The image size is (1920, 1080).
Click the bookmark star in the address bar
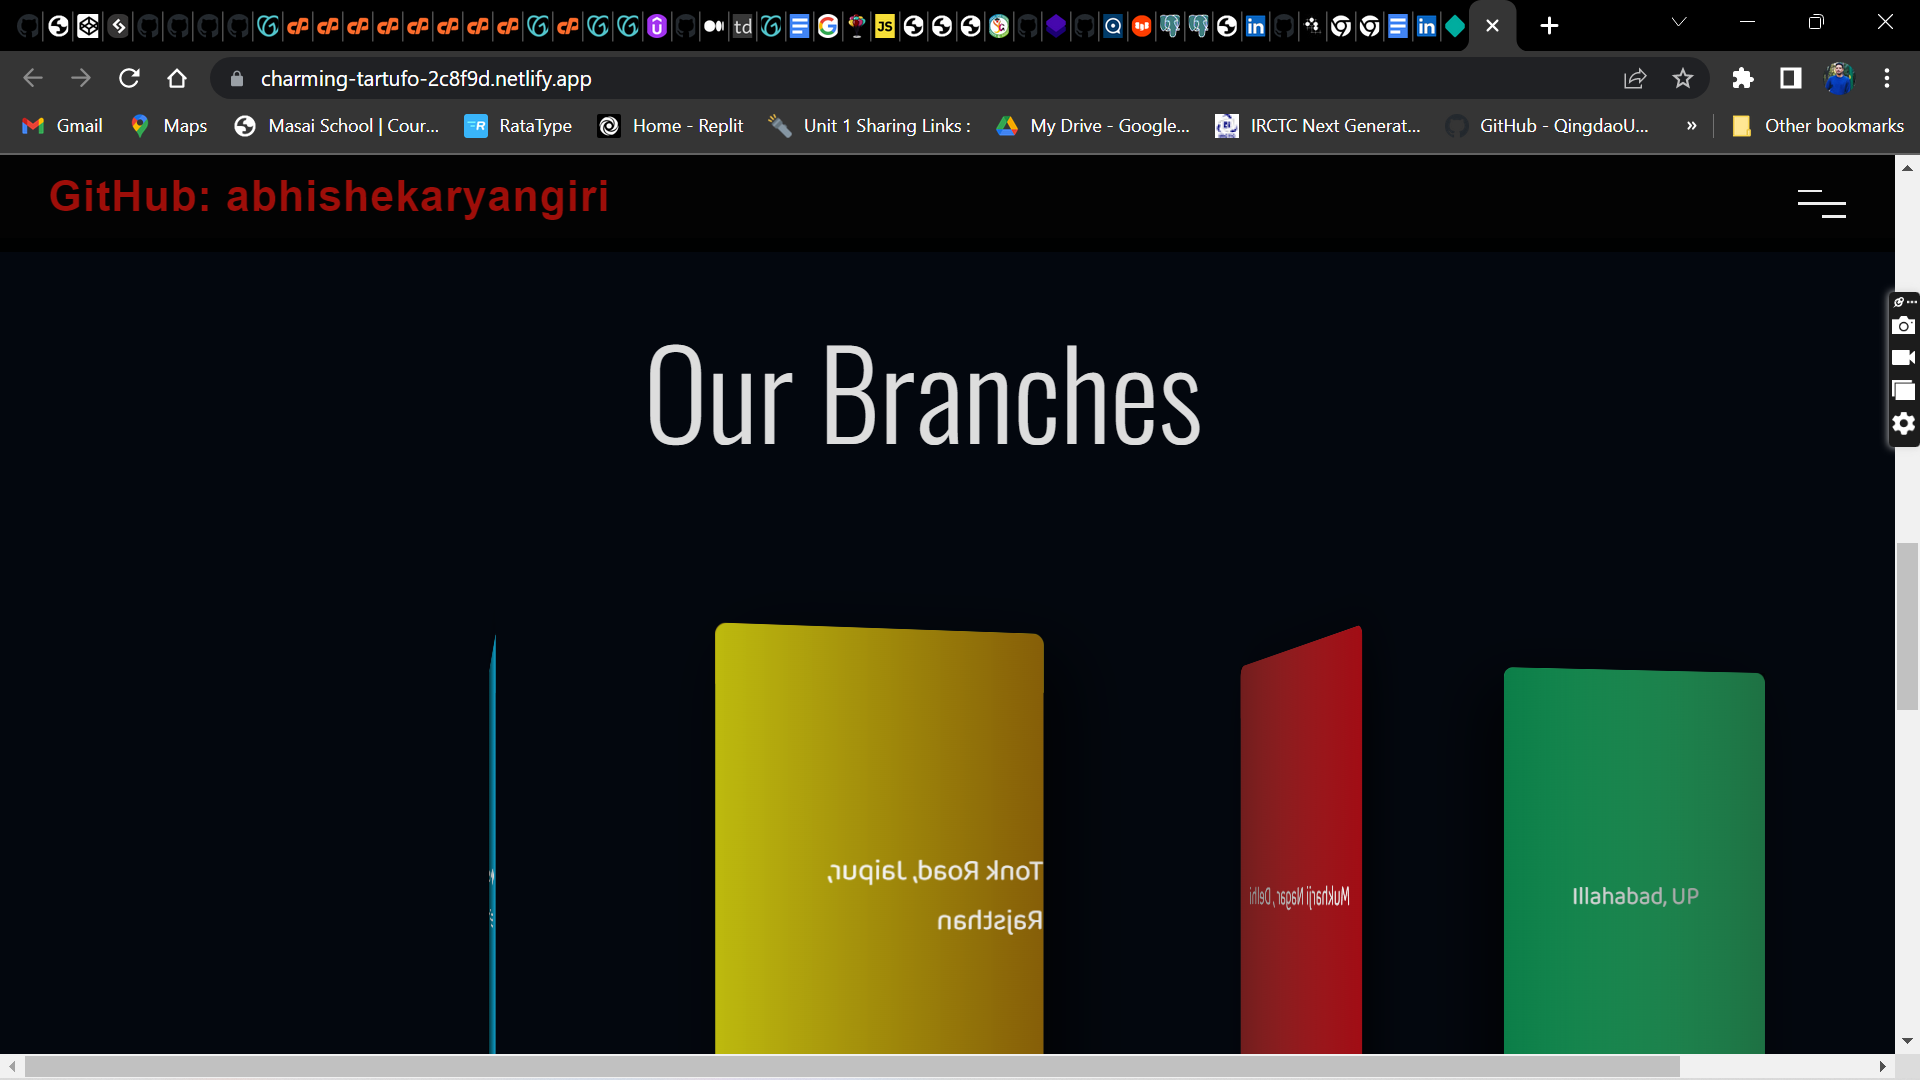coord(1683,78)
